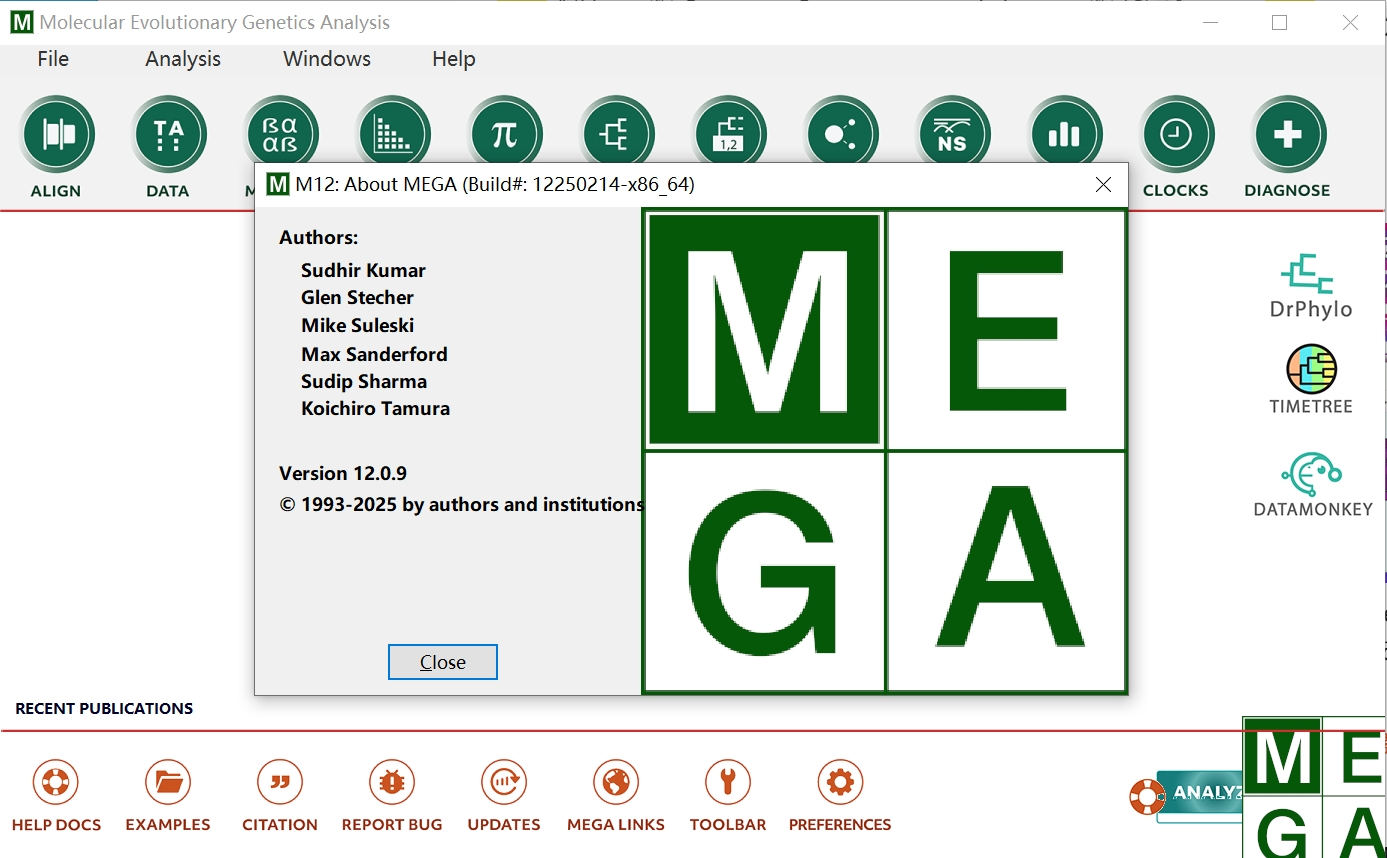Open the Windows menu
Image resolution: width=1387 pixels, height=858 pixels.
coord(327,59)
